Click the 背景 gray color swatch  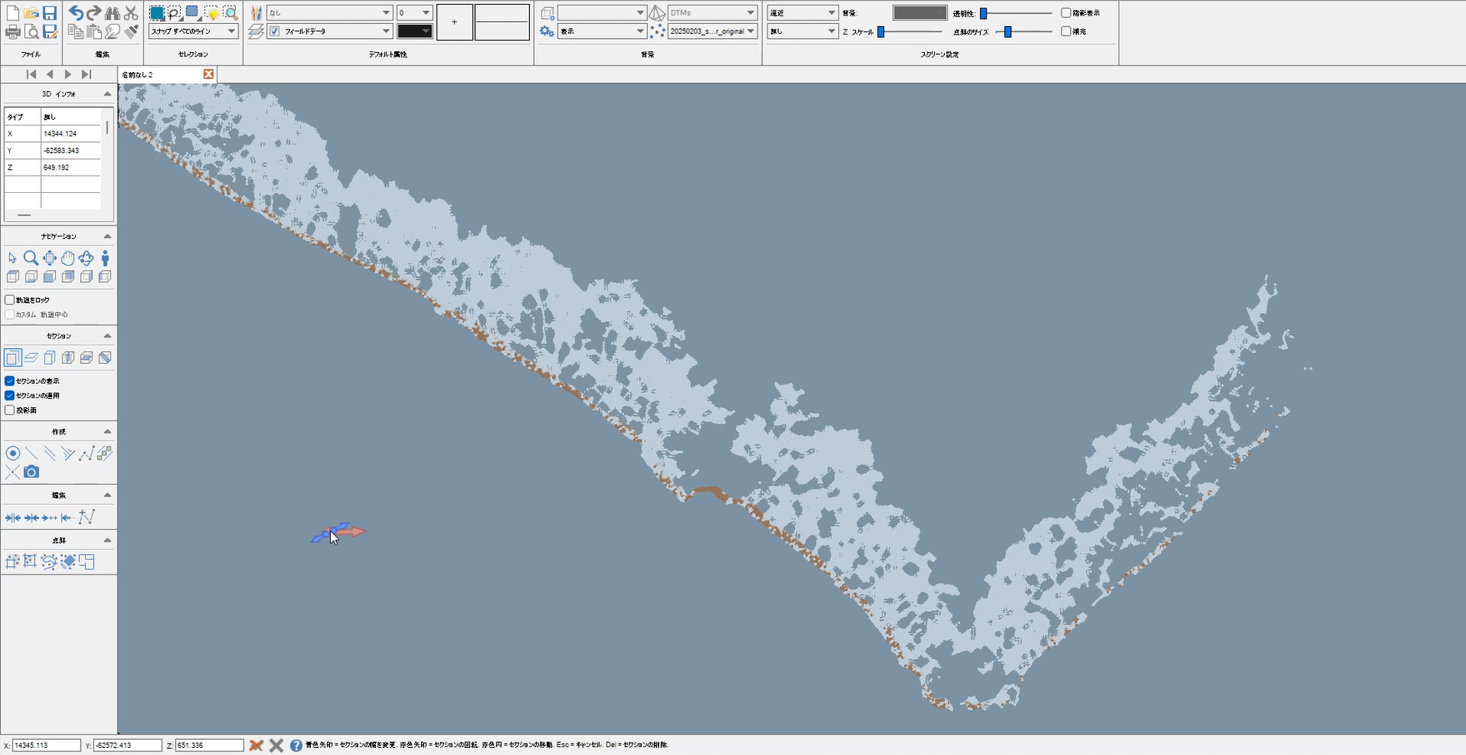(919, 13)
